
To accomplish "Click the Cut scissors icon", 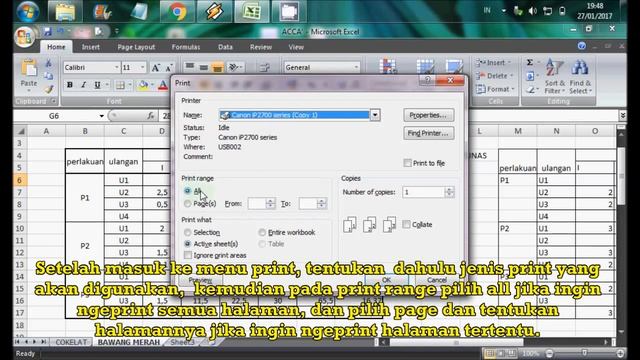I will pos(49,63).
